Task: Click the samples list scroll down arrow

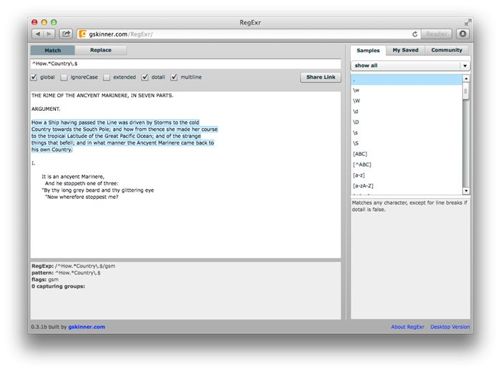Action: point(466,191)
